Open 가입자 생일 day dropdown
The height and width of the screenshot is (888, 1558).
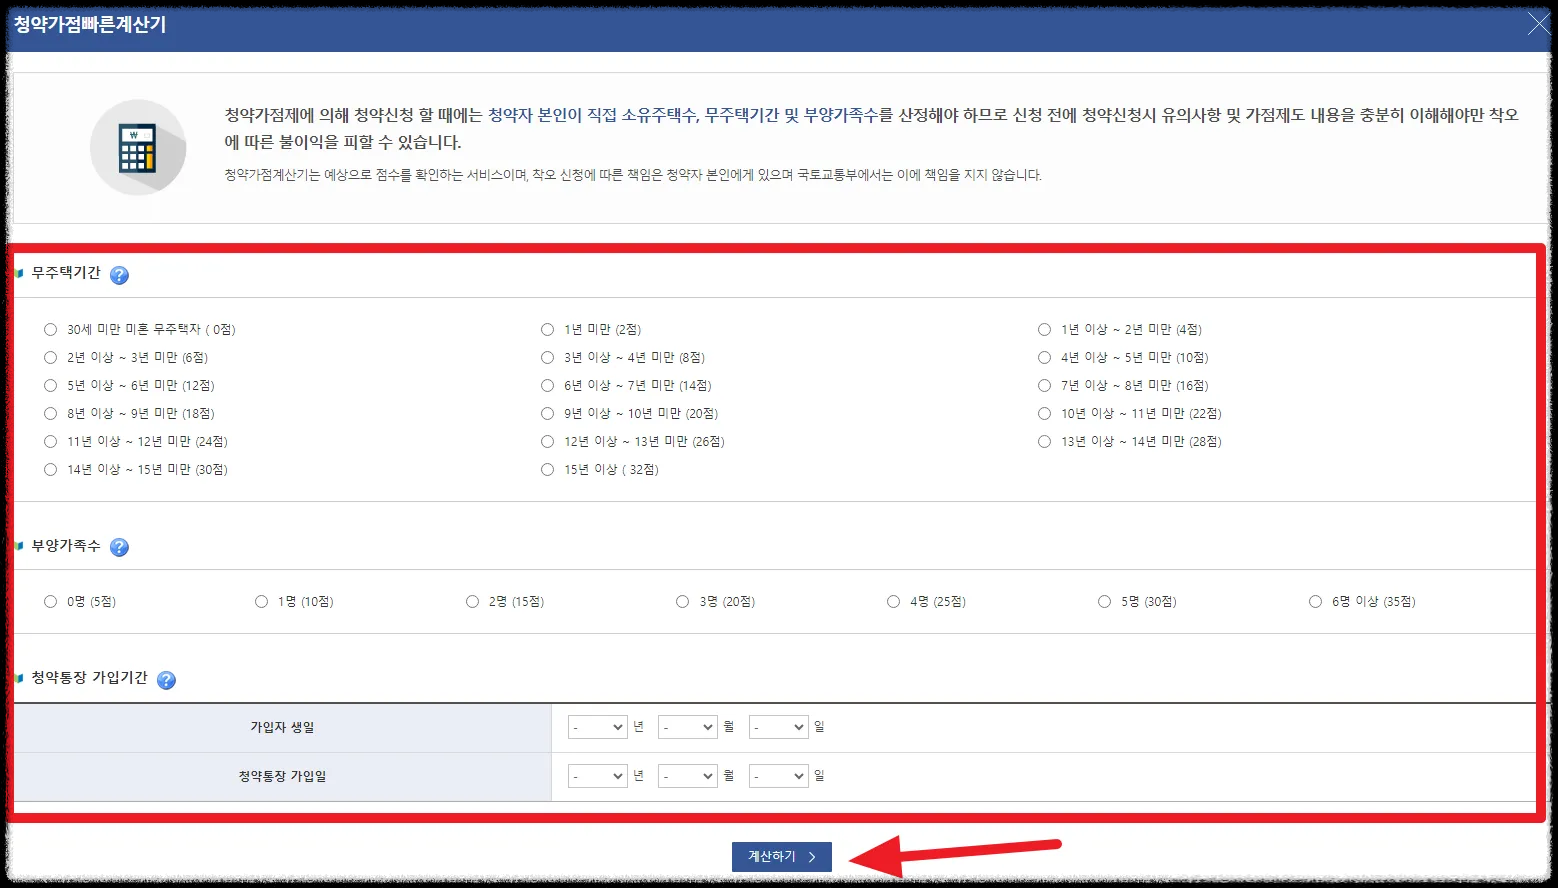[778, 727]
